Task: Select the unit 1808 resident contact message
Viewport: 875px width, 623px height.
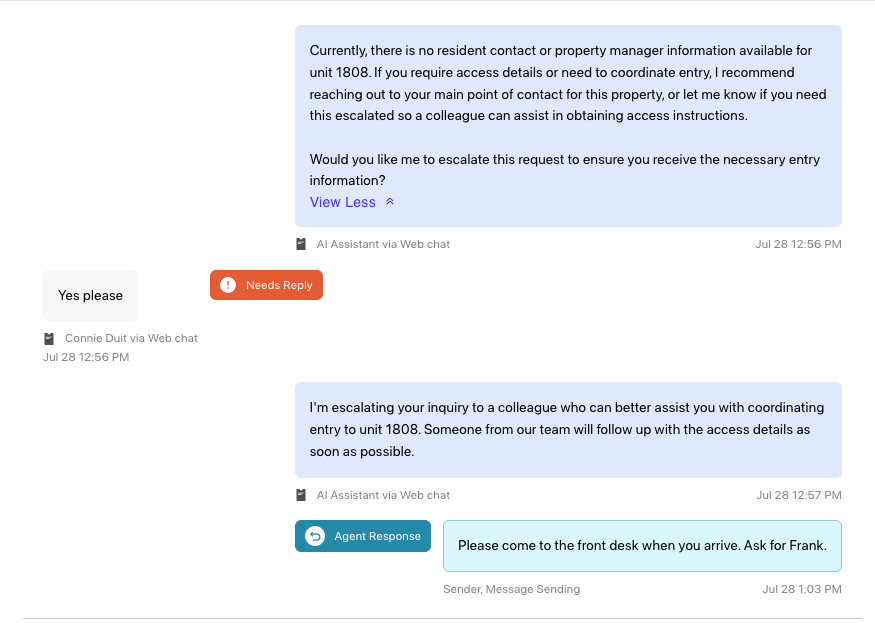Action: [x=568, y=126]
